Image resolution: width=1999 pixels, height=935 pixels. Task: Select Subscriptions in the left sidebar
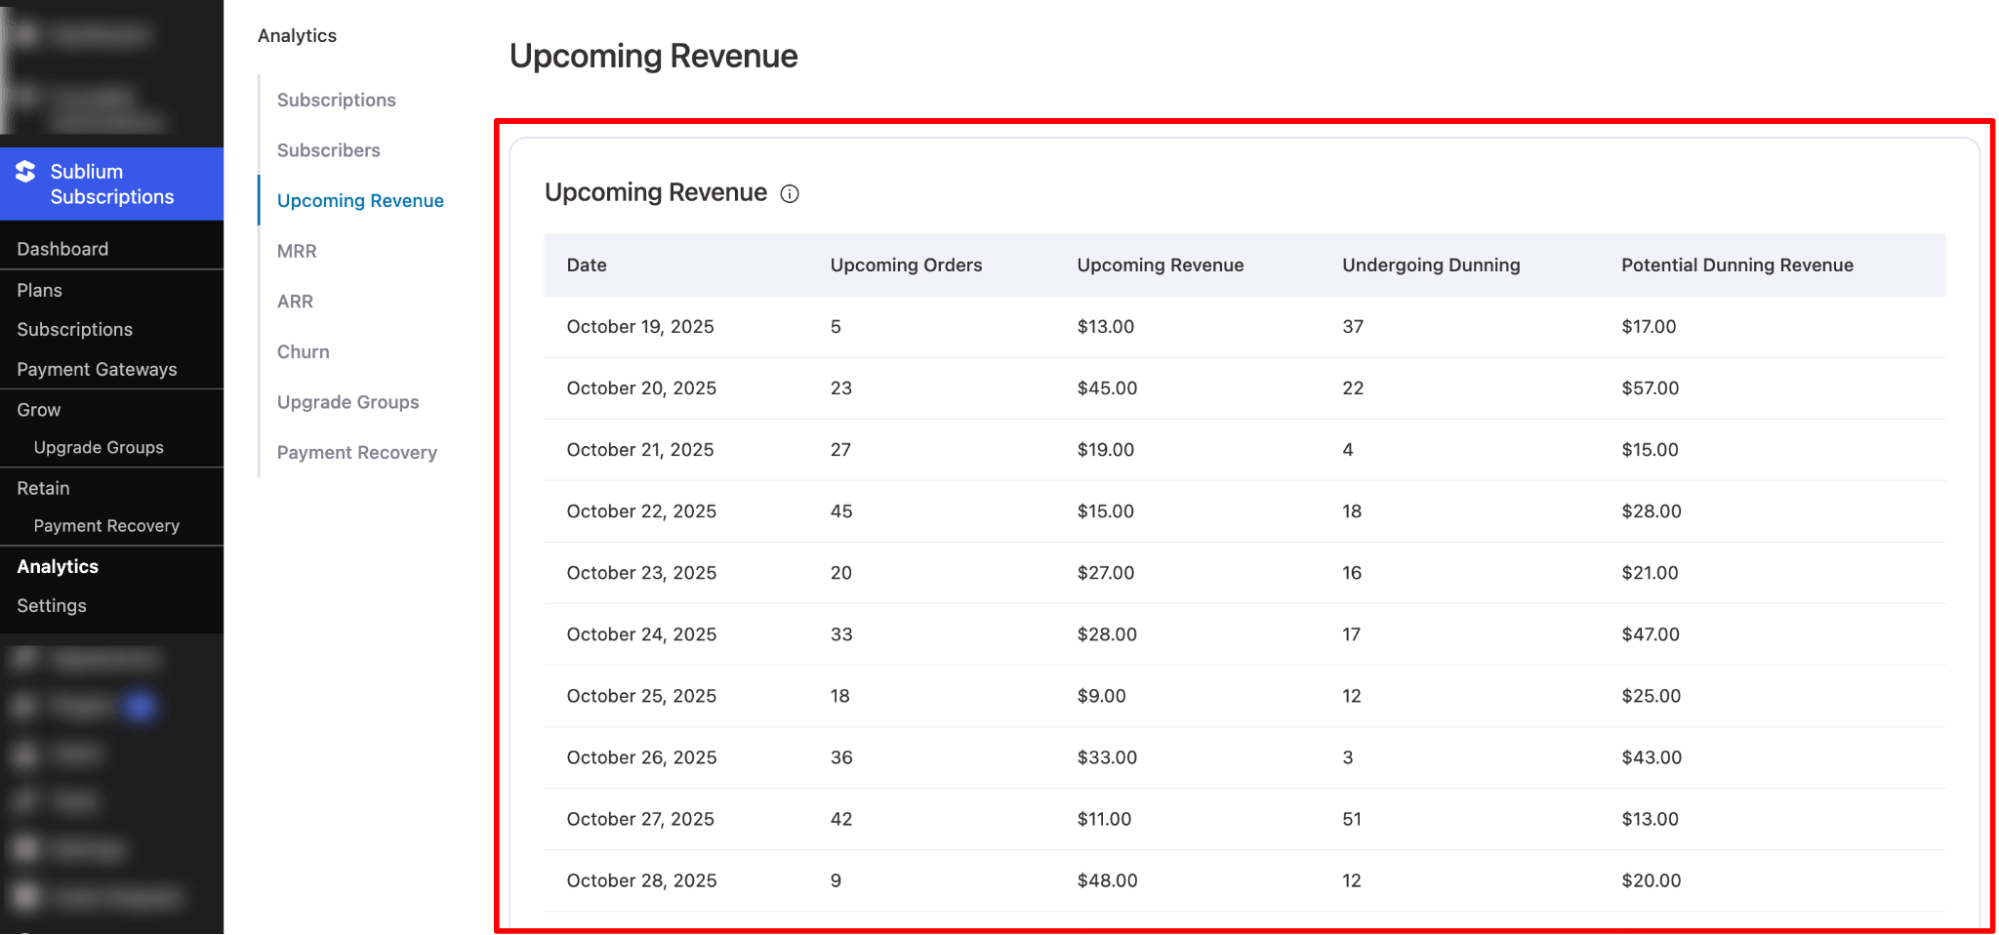74,329
